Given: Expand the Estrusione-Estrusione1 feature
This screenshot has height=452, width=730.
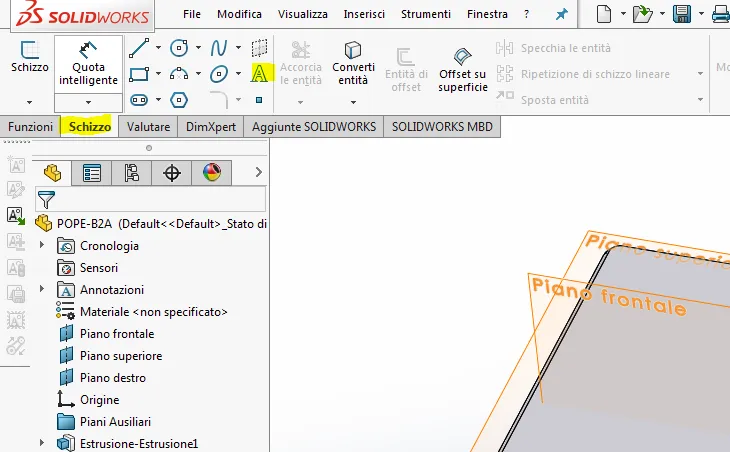Looking at the screenshot, I should tap(42, 443).
